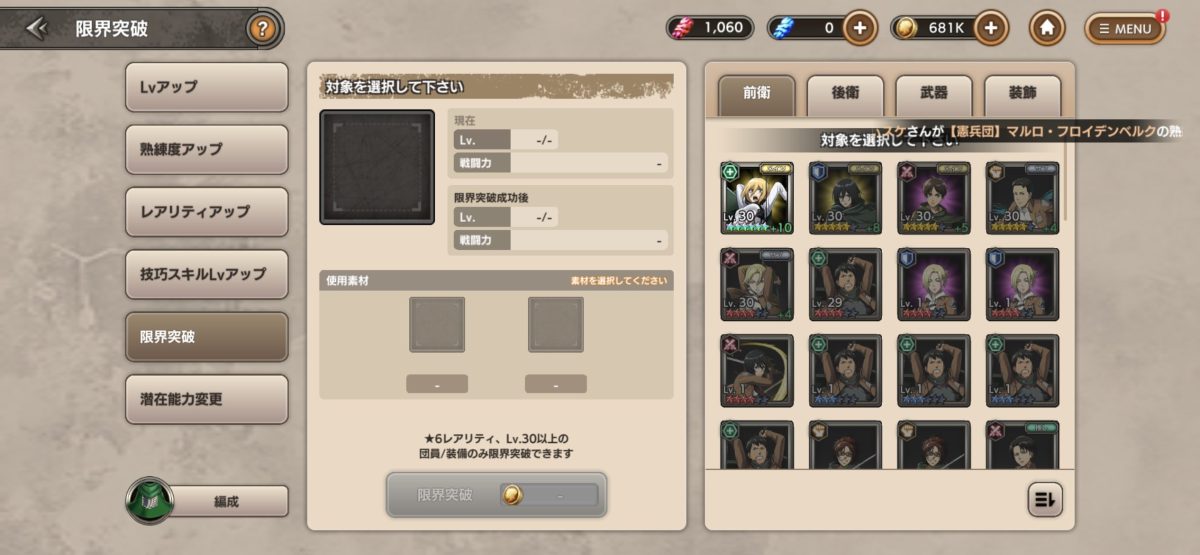
Task: Go to the home screen icon
Action: 1046,28
